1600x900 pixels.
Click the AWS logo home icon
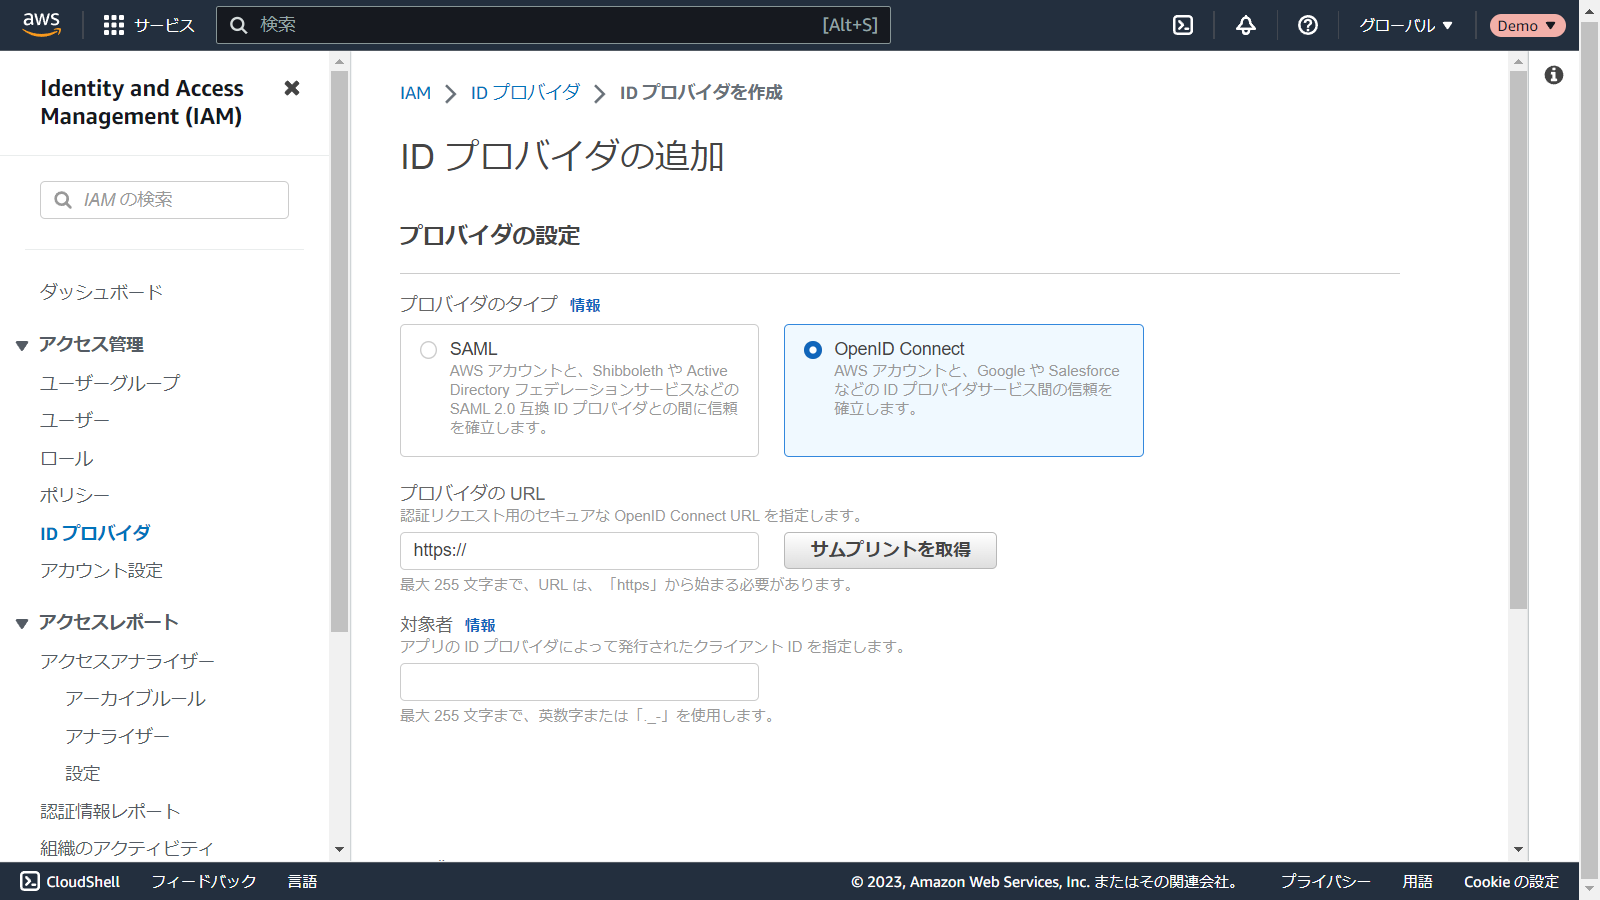pyautogui.click(x=41, y=25)
